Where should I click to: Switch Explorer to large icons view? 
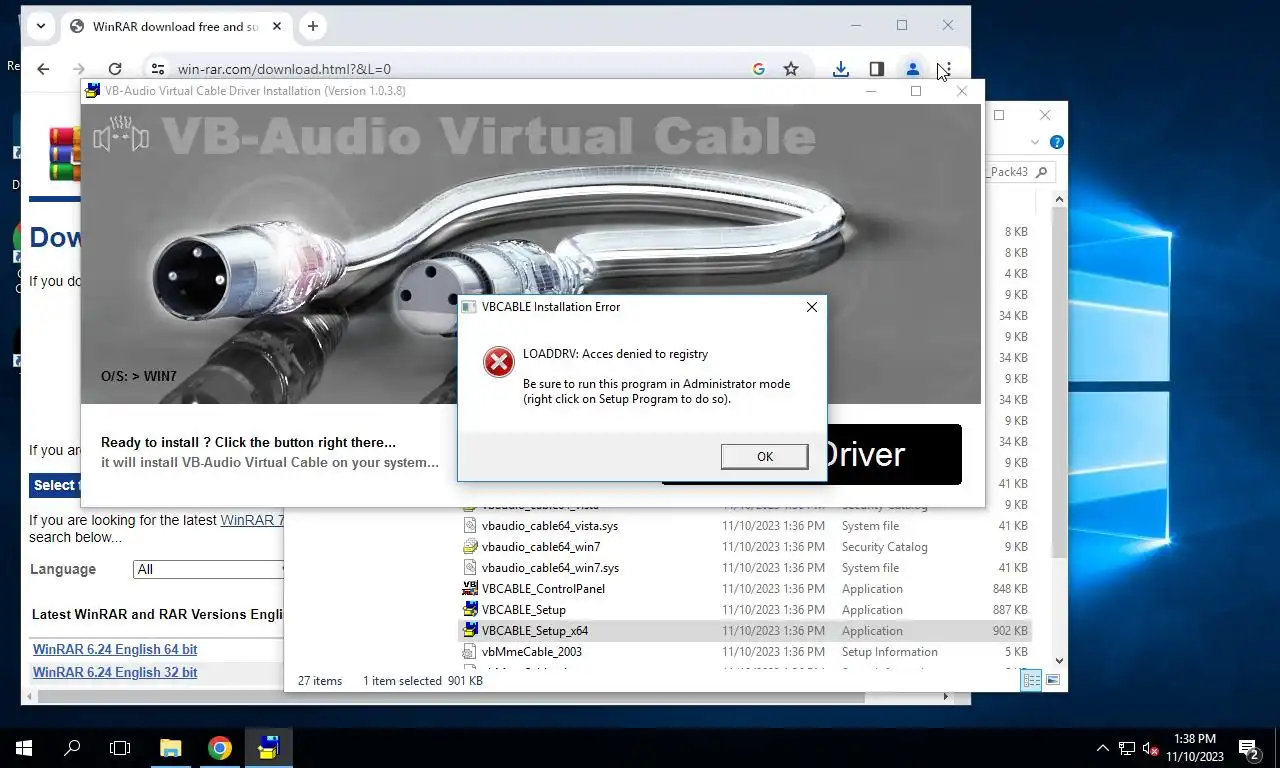click(1052, 680)
